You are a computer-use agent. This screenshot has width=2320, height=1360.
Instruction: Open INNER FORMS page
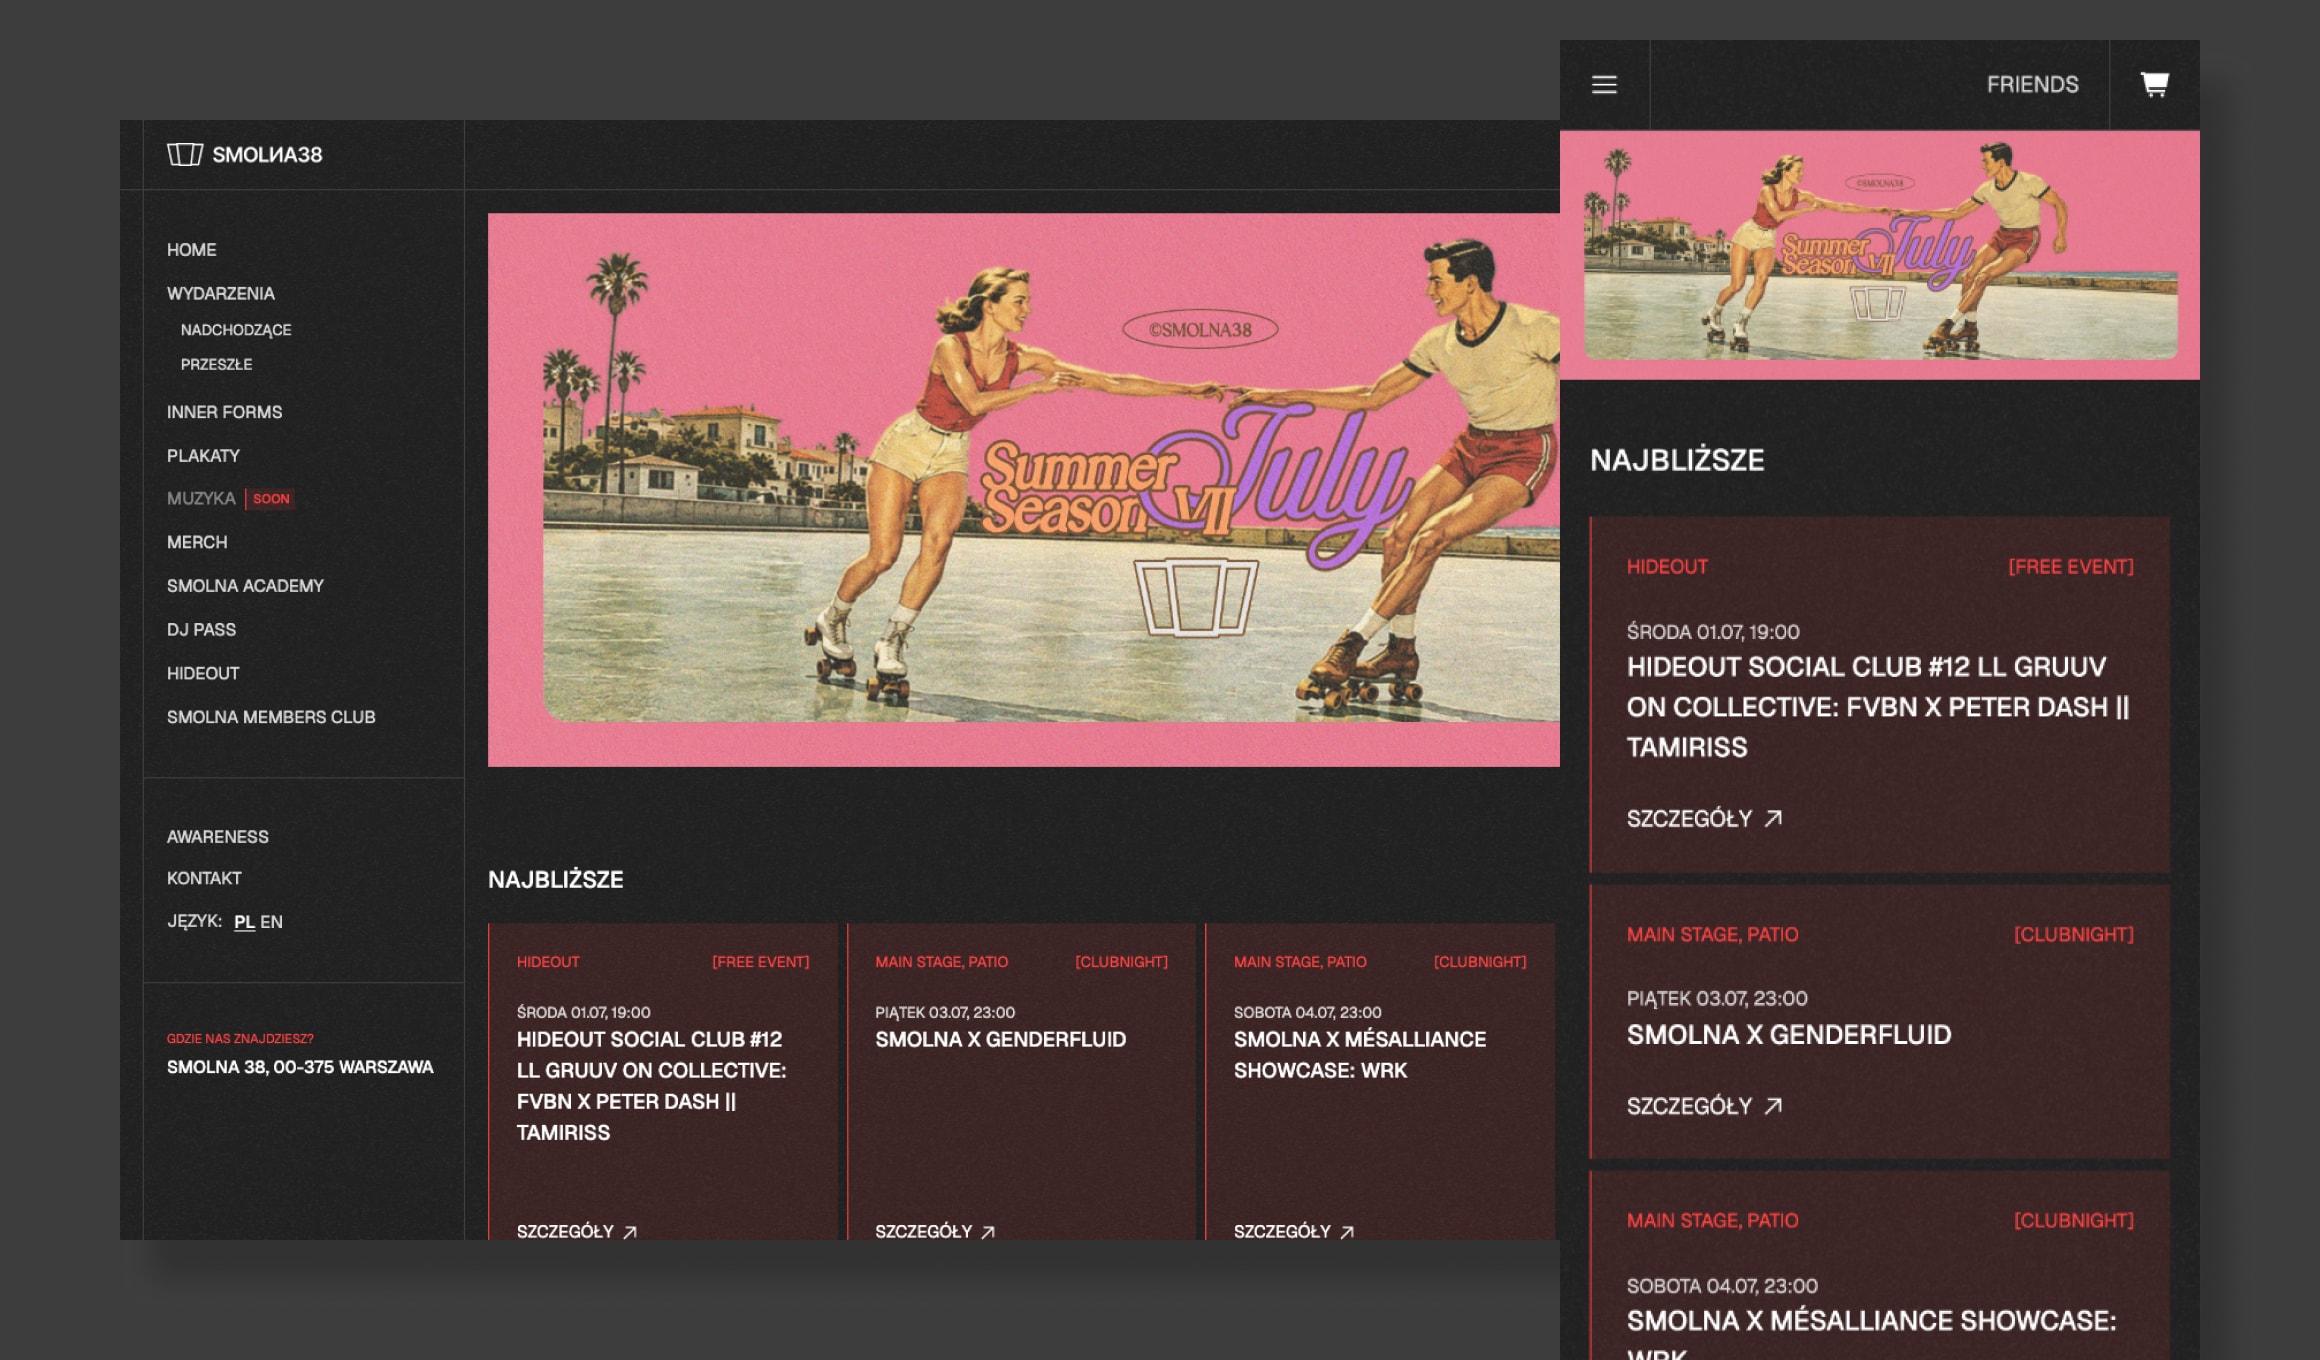coord(224,412)
